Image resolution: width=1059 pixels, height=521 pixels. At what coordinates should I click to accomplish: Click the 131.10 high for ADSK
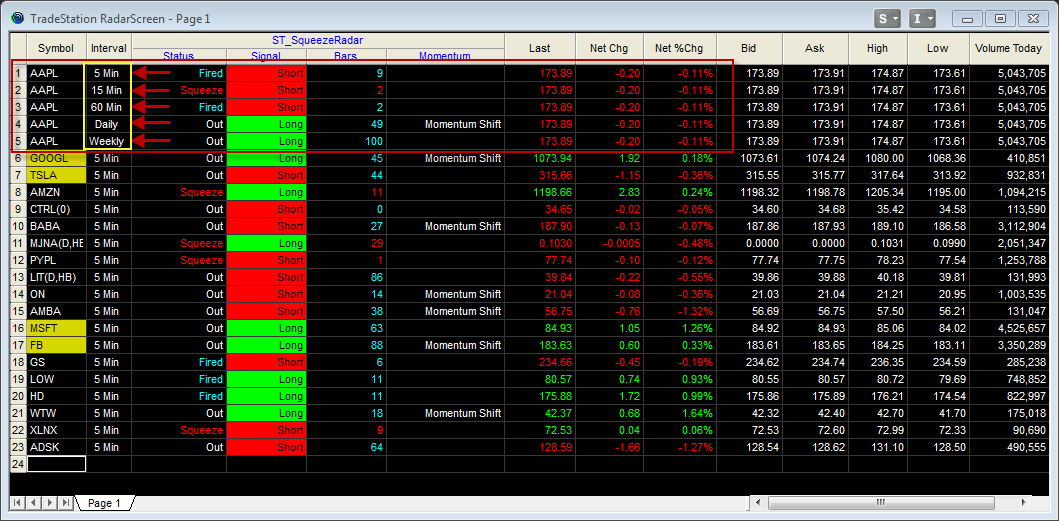[877, 447]
